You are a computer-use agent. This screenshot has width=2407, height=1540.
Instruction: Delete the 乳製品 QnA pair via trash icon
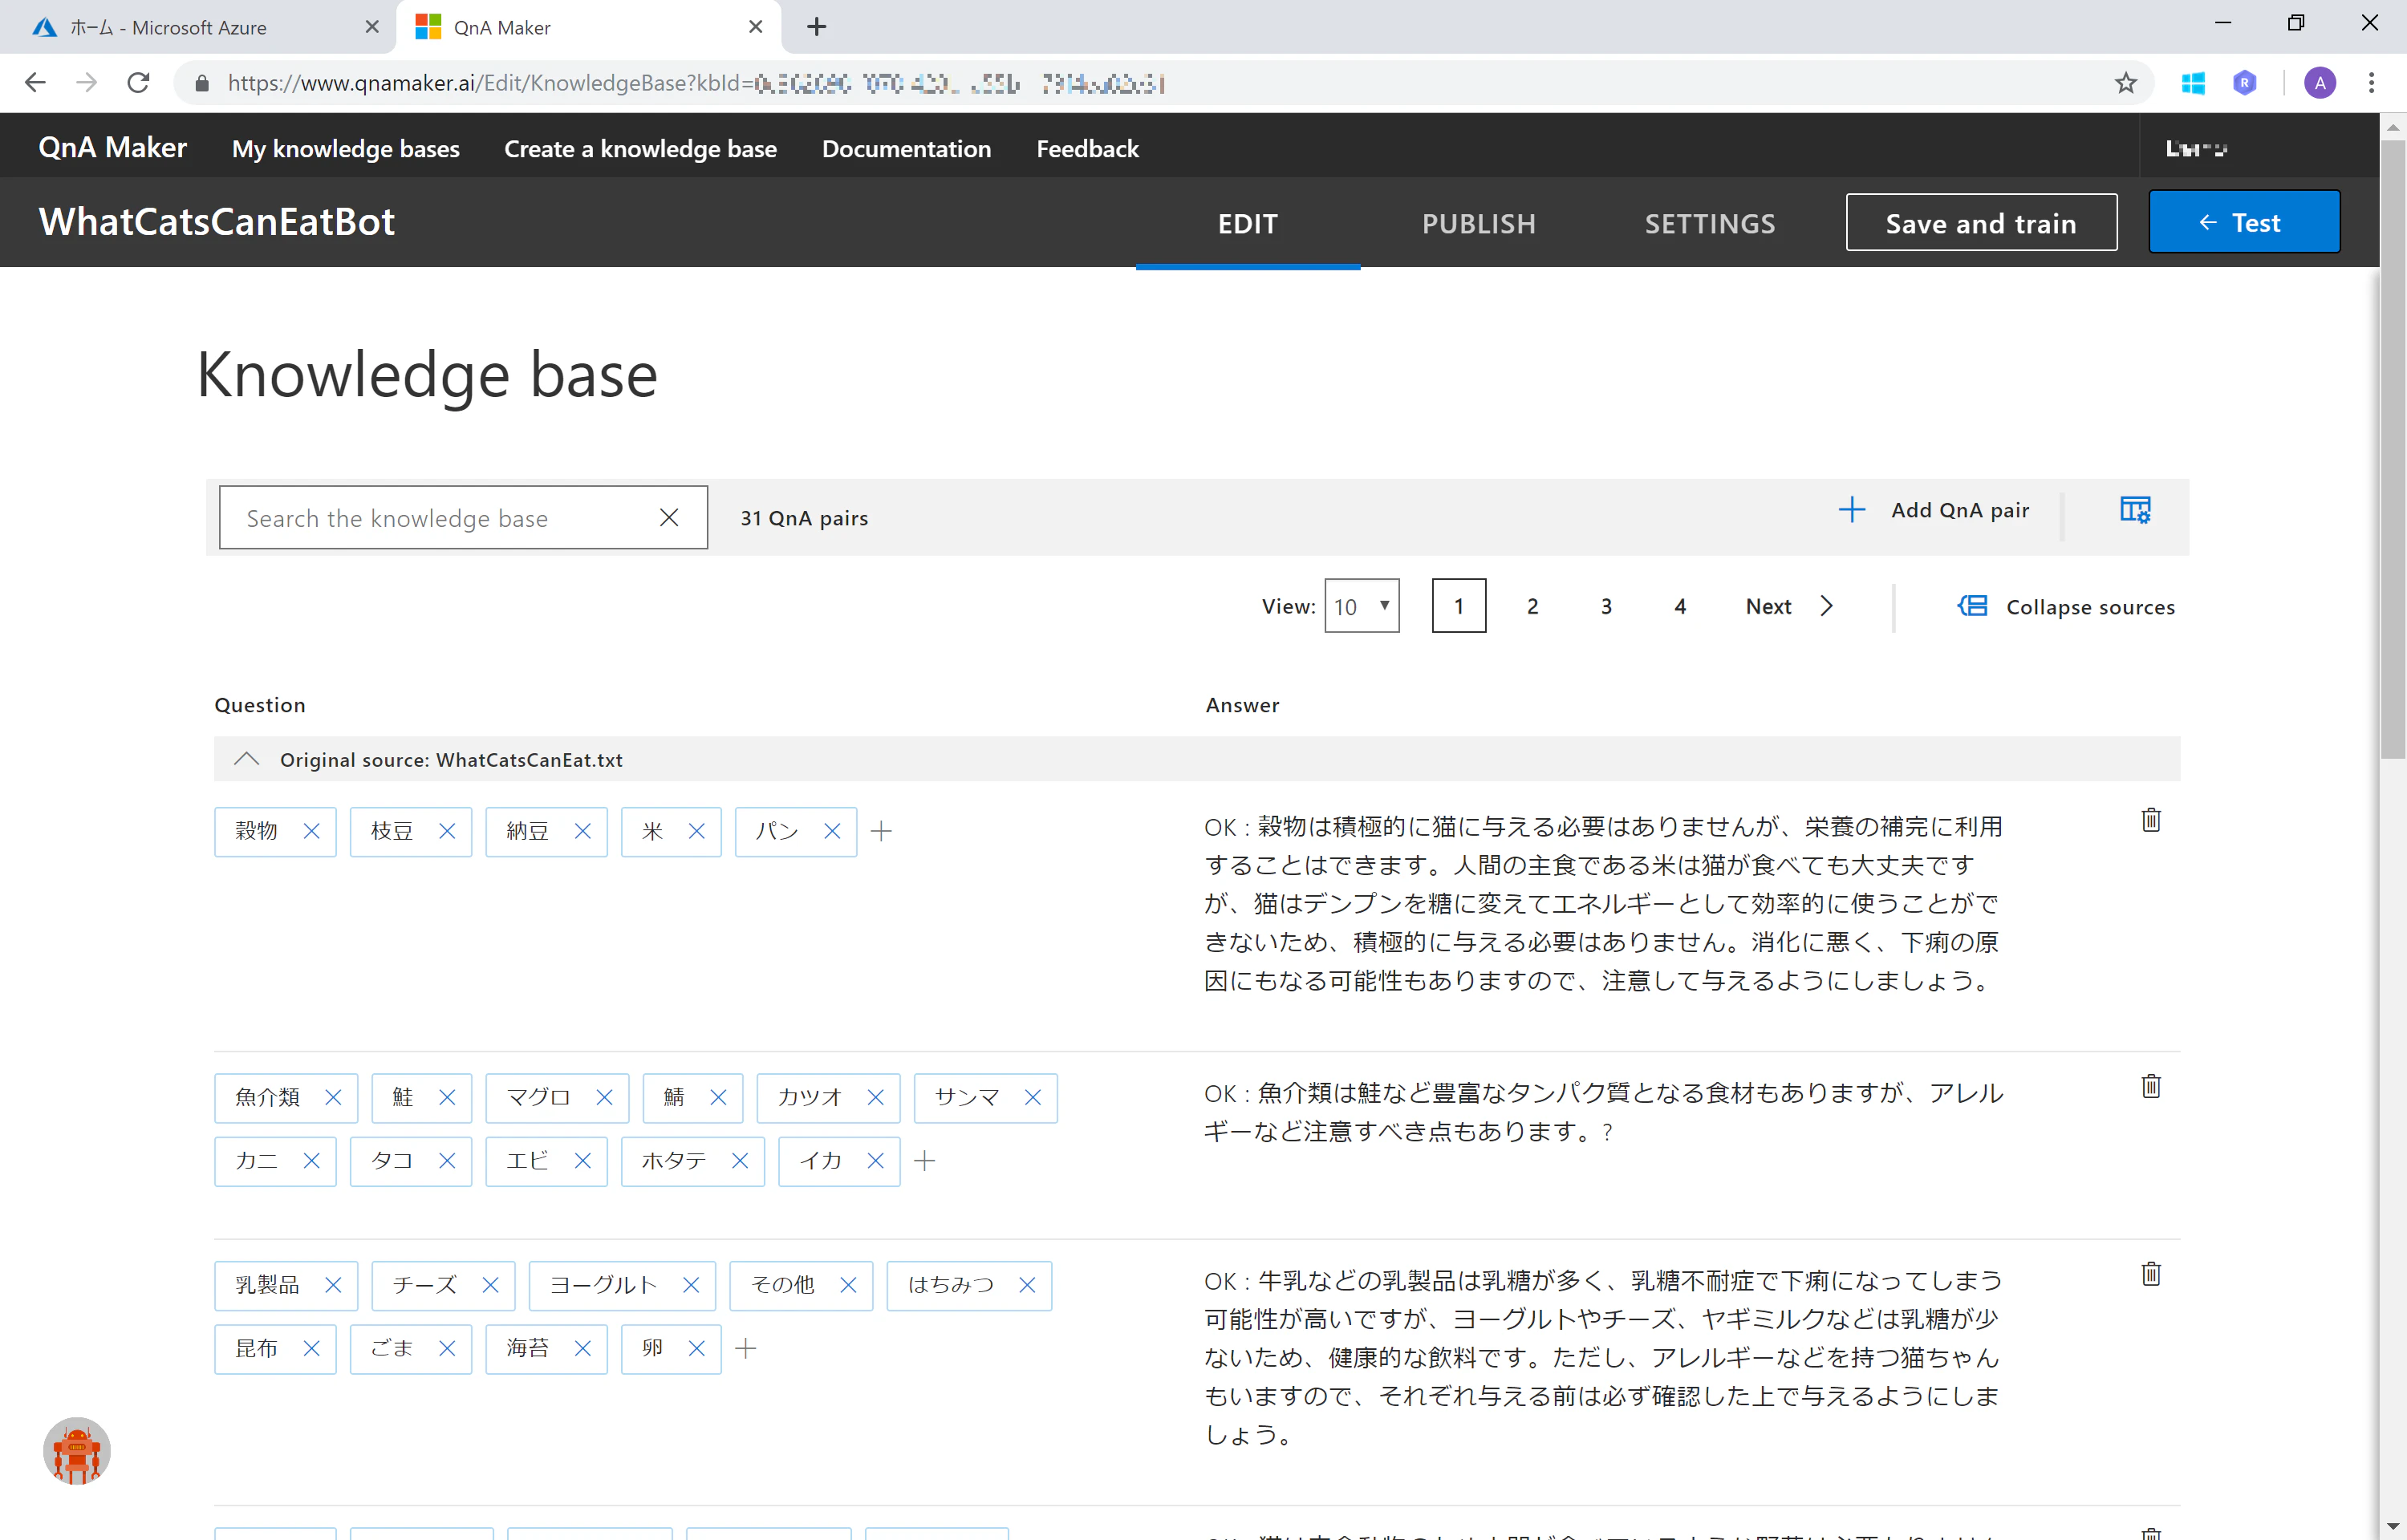(2150, 1274)
